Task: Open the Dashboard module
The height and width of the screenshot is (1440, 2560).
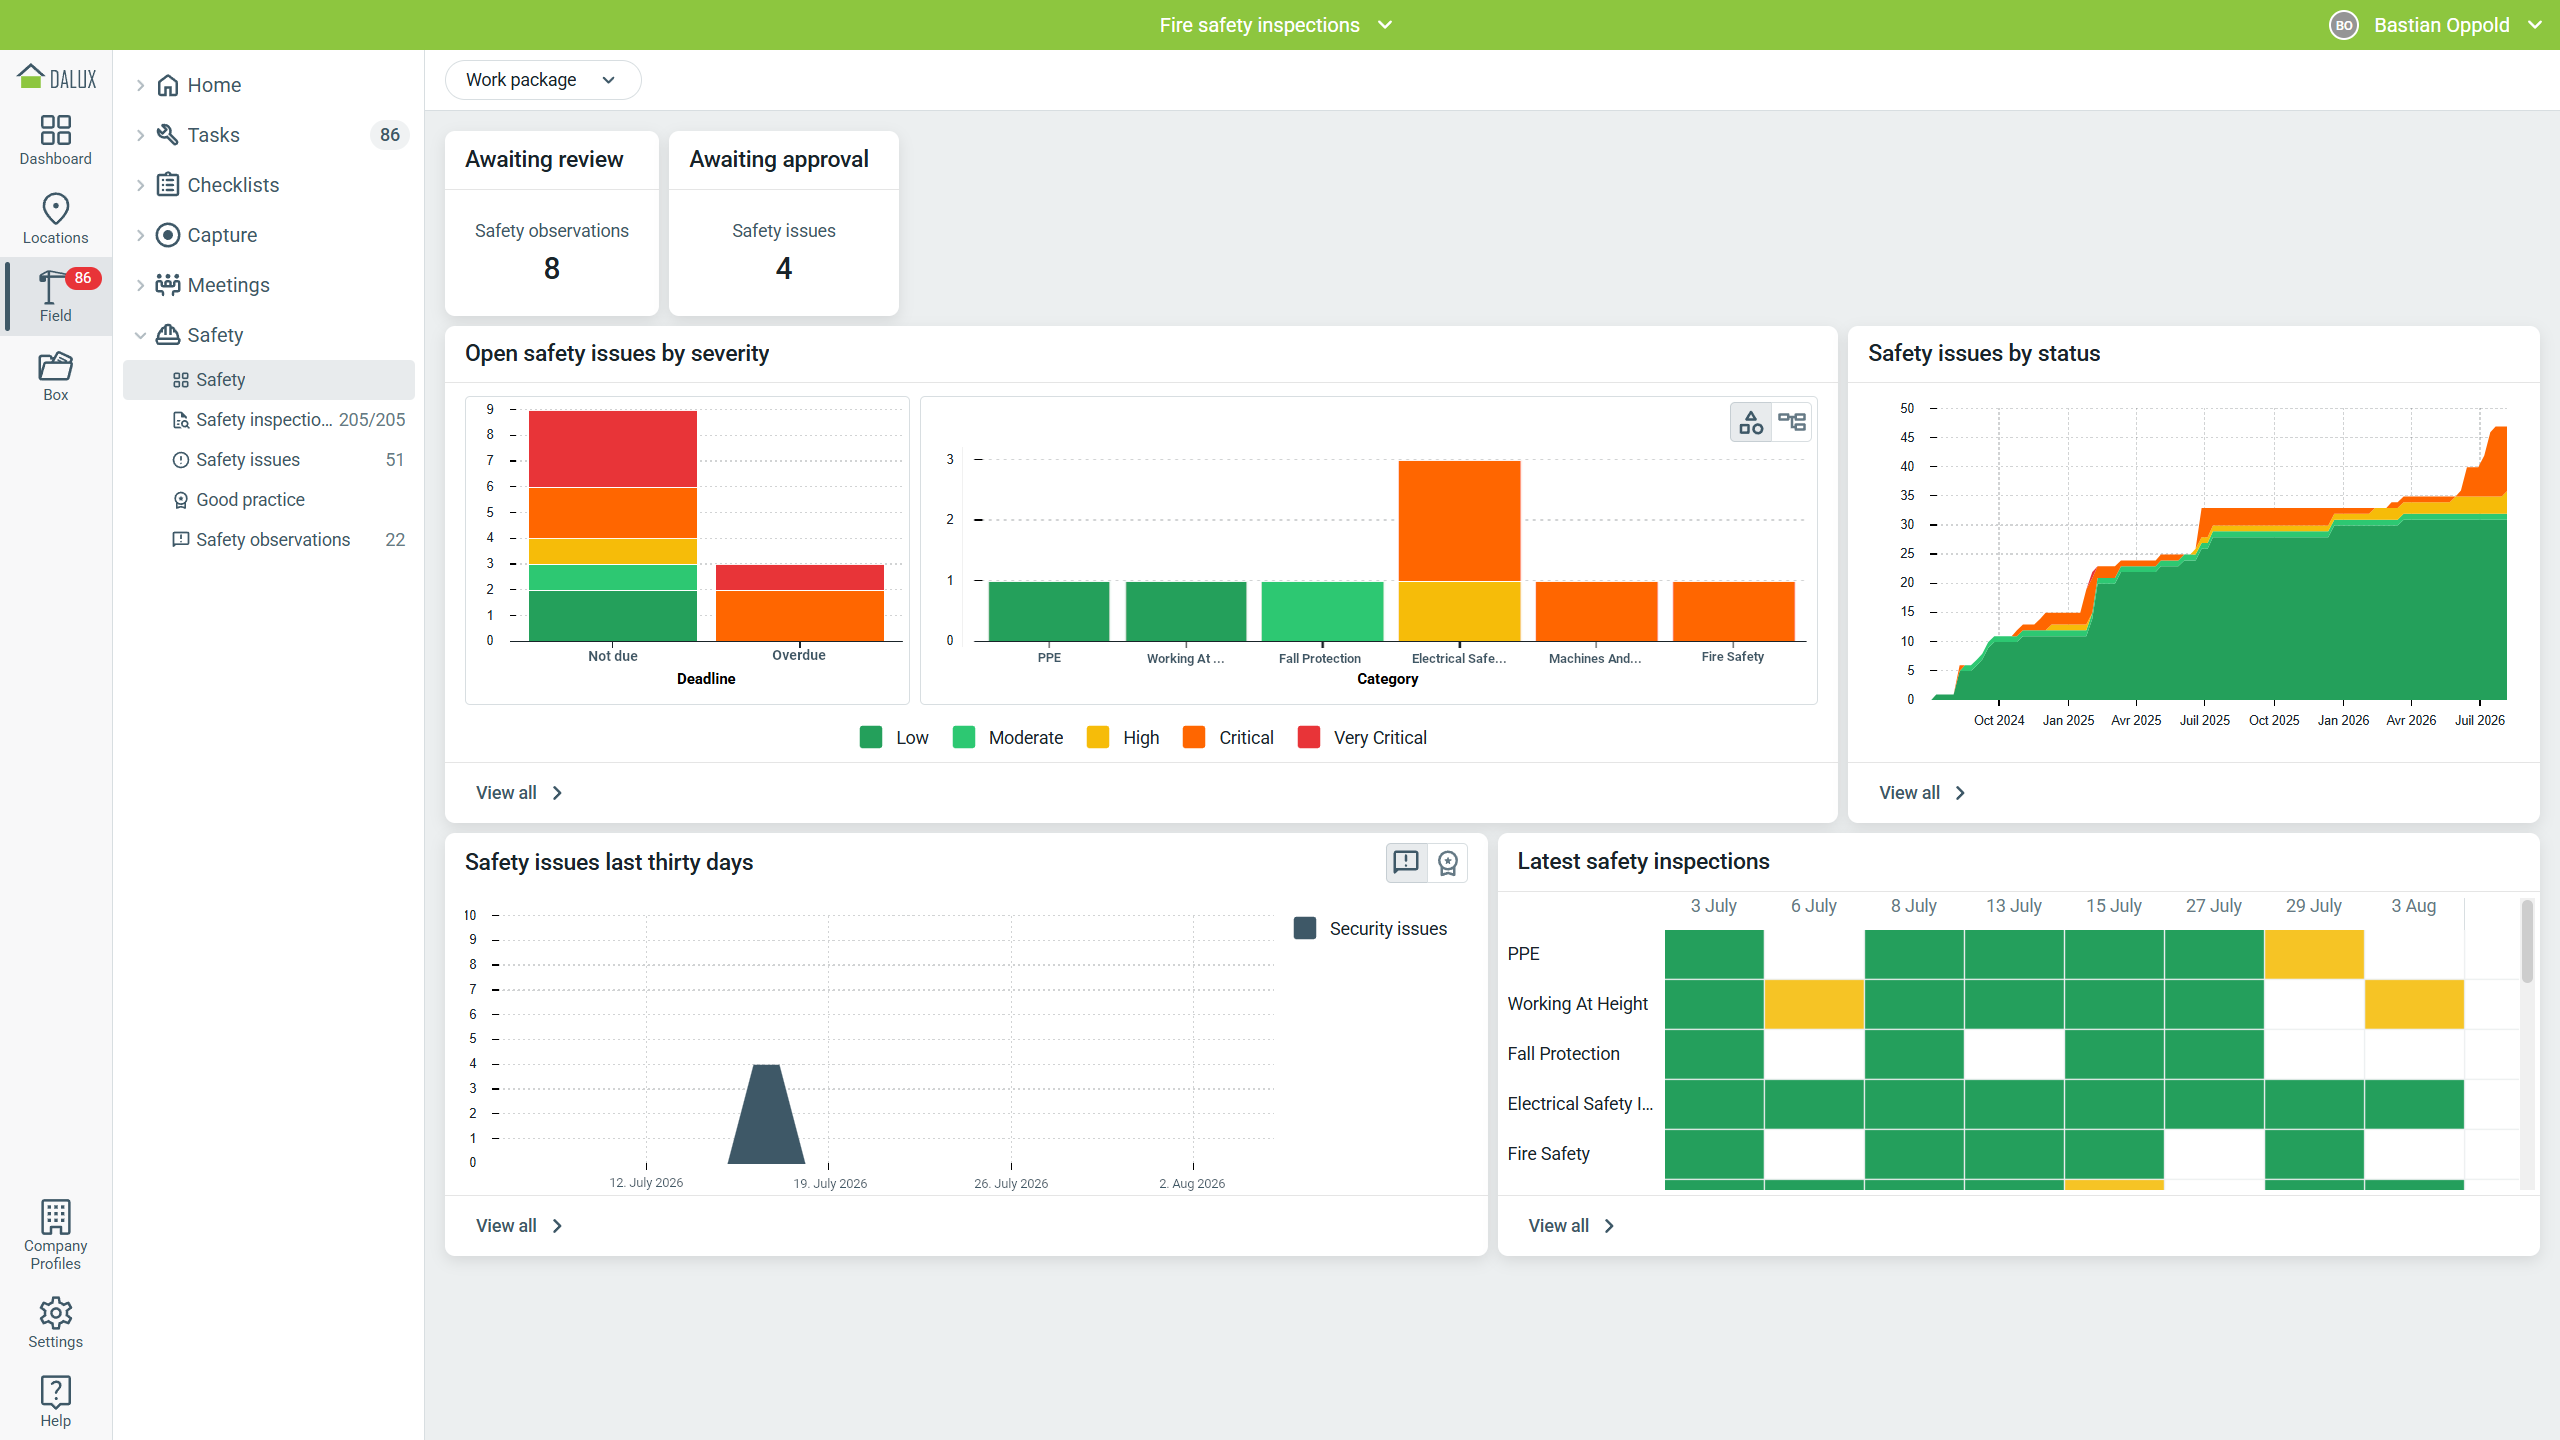Action: pyautogui.click(x=55, y=139)
